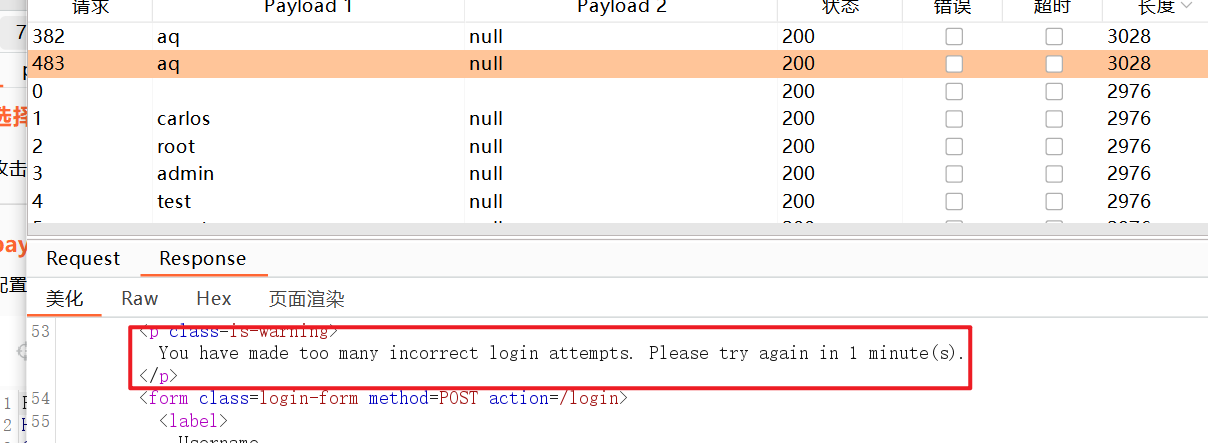Screen dimensions: 1208x443
Task: Switch to the Response tab
Action: click(203, 259)
